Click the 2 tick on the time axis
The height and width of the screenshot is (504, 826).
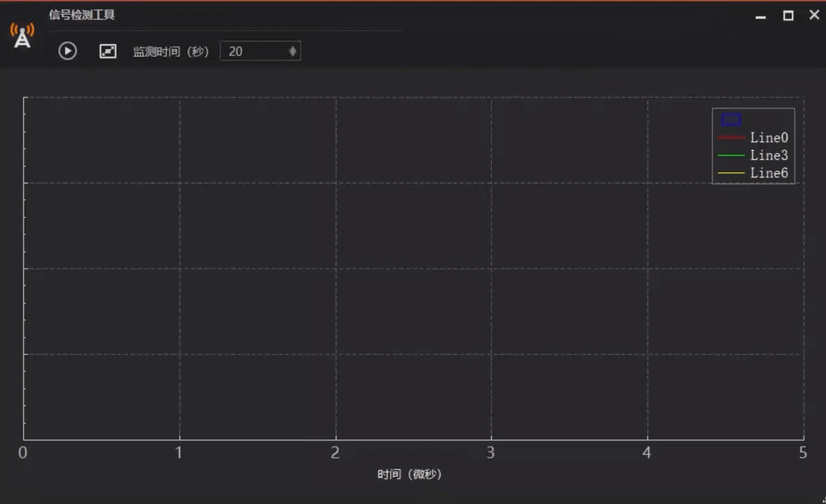tap(335, 453)
